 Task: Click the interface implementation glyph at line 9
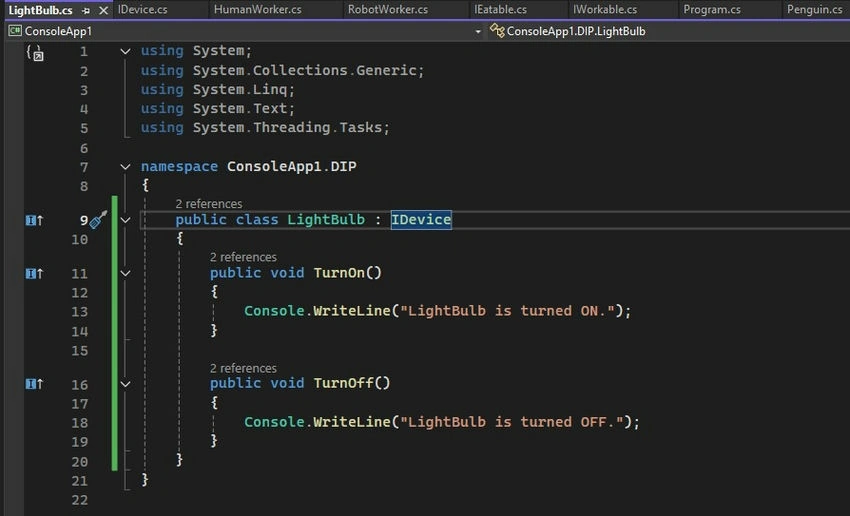tap(34, 220)
